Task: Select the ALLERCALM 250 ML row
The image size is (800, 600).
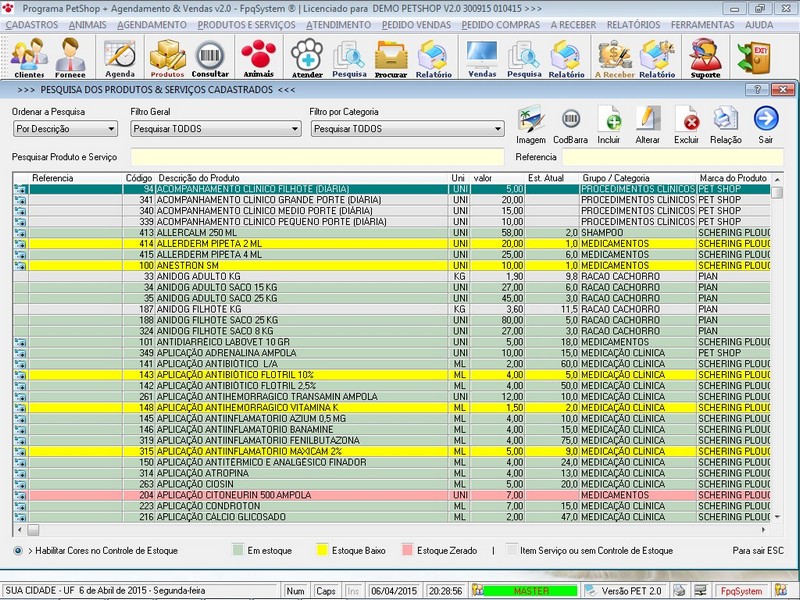Action: [x=300, y=232]
